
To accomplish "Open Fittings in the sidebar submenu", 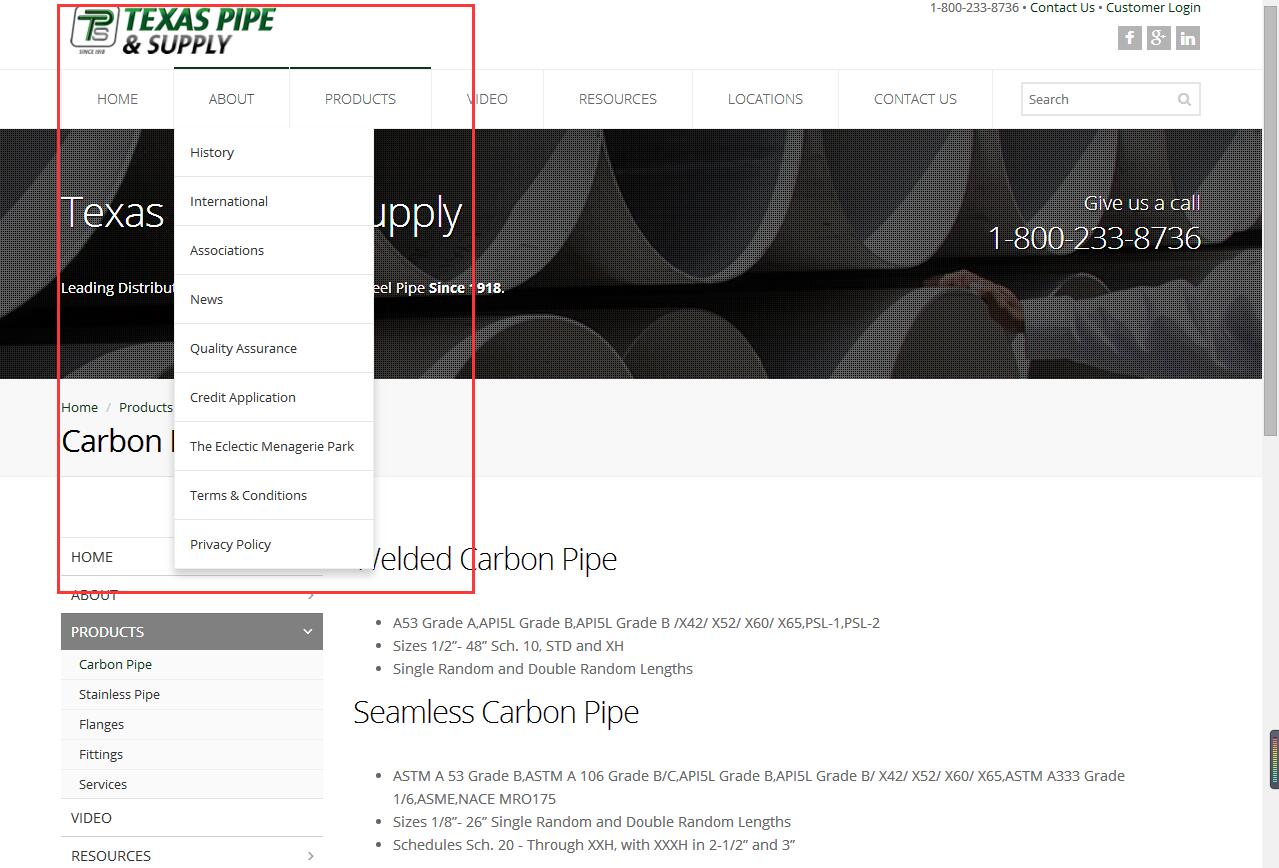I will pyautogui.click(x=101, y=754).
